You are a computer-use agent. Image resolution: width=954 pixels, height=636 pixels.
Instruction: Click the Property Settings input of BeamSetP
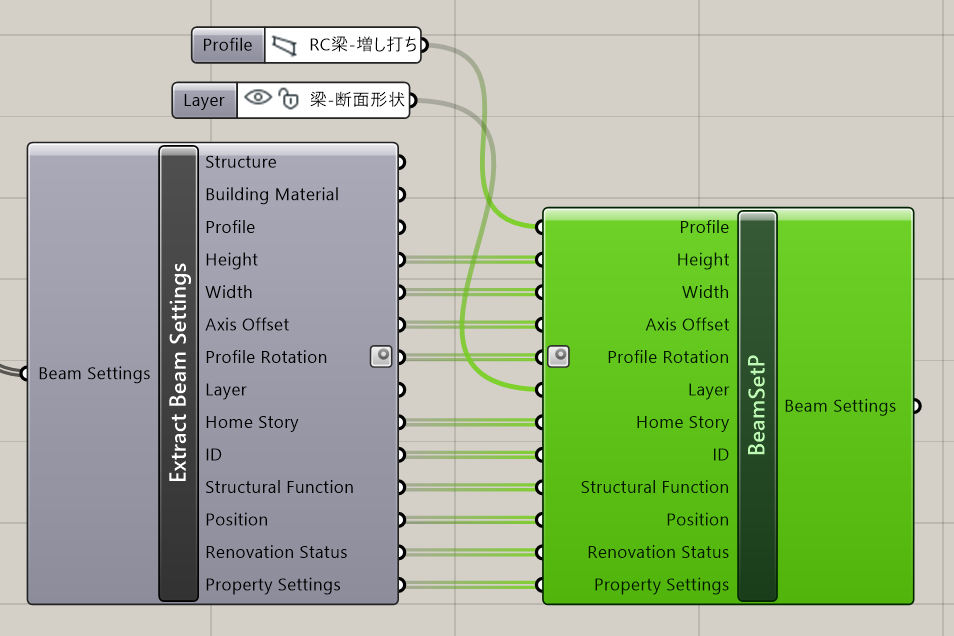click(661, 585)
